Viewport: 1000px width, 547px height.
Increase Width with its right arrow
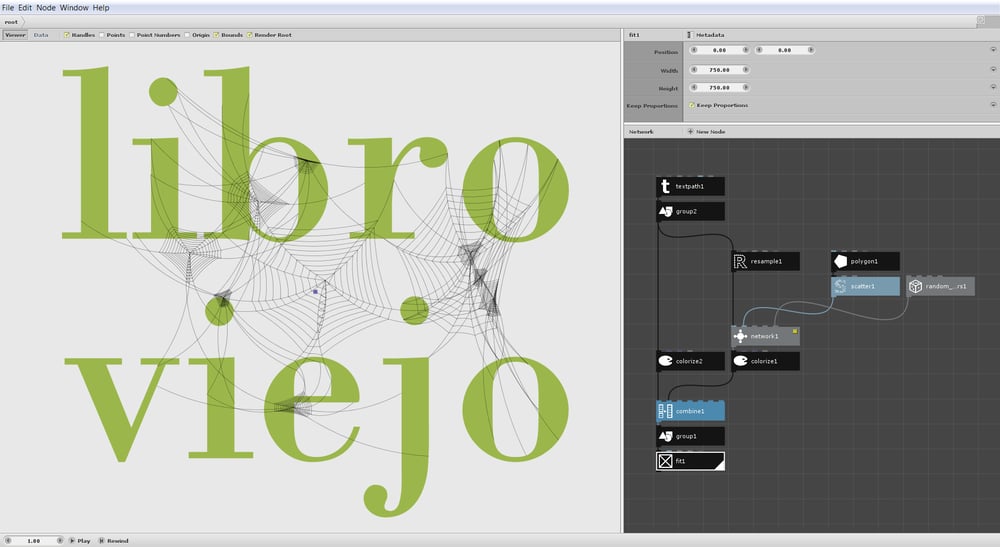[746, 69]
